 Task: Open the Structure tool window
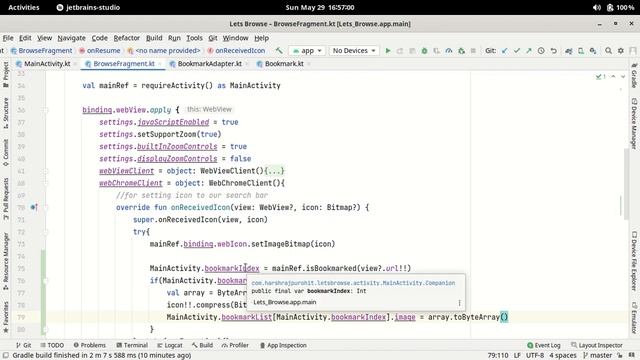pos(6,113)
